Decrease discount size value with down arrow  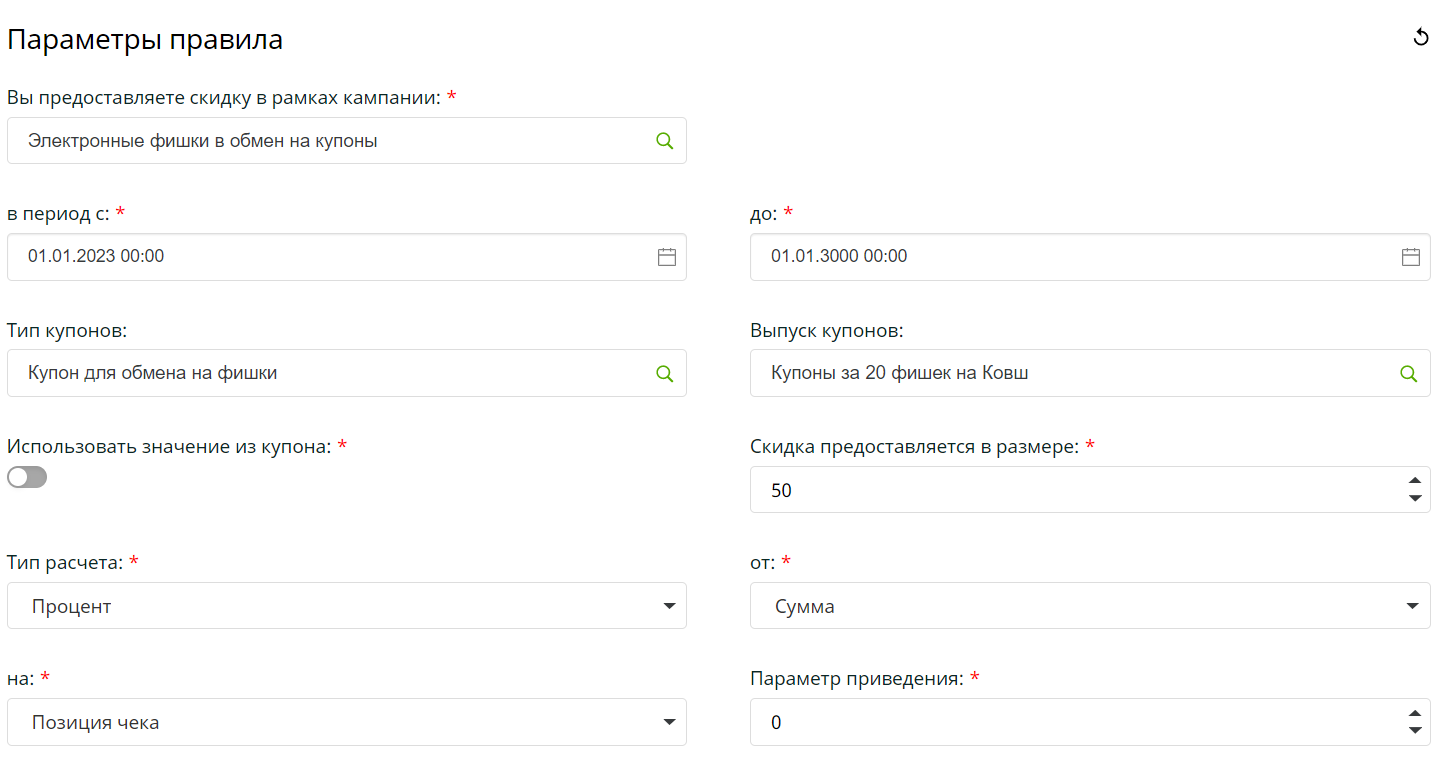[1414, 498]
